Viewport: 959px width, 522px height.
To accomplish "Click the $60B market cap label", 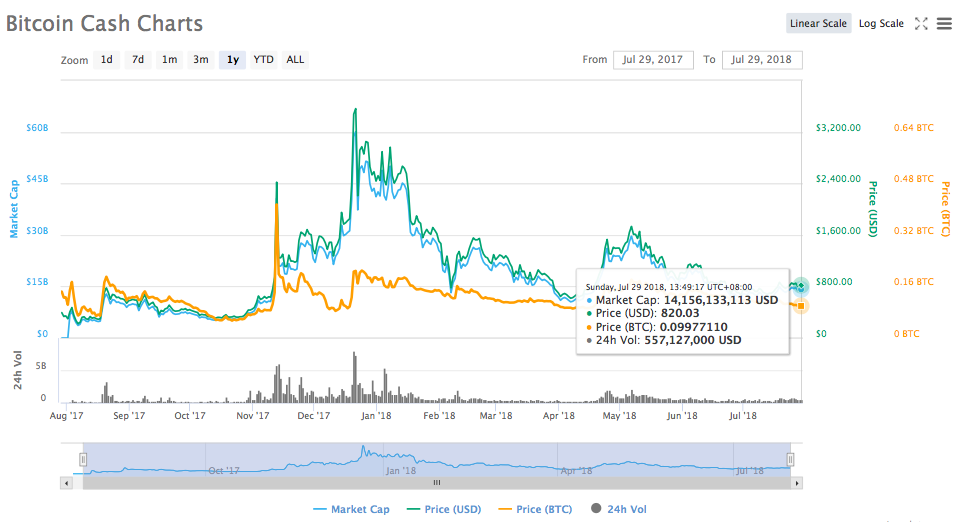I will [x=37, y=128].
